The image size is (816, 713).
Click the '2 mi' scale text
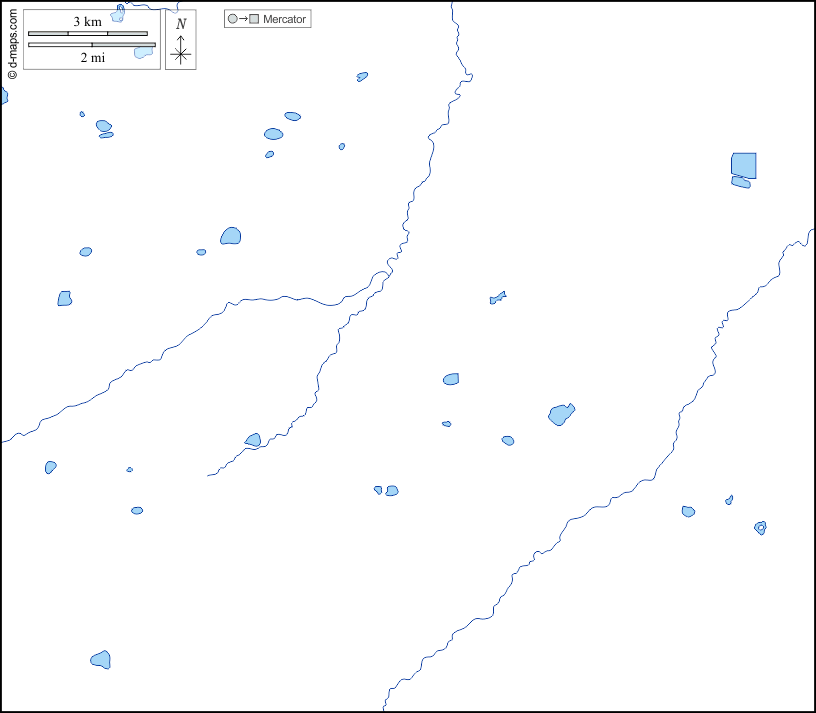coord(92,58)
